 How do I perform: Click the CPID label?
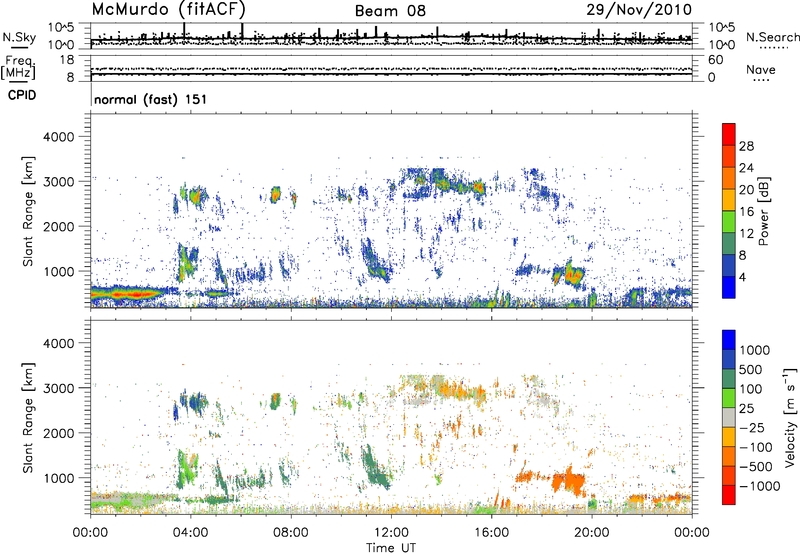point(22,95)
